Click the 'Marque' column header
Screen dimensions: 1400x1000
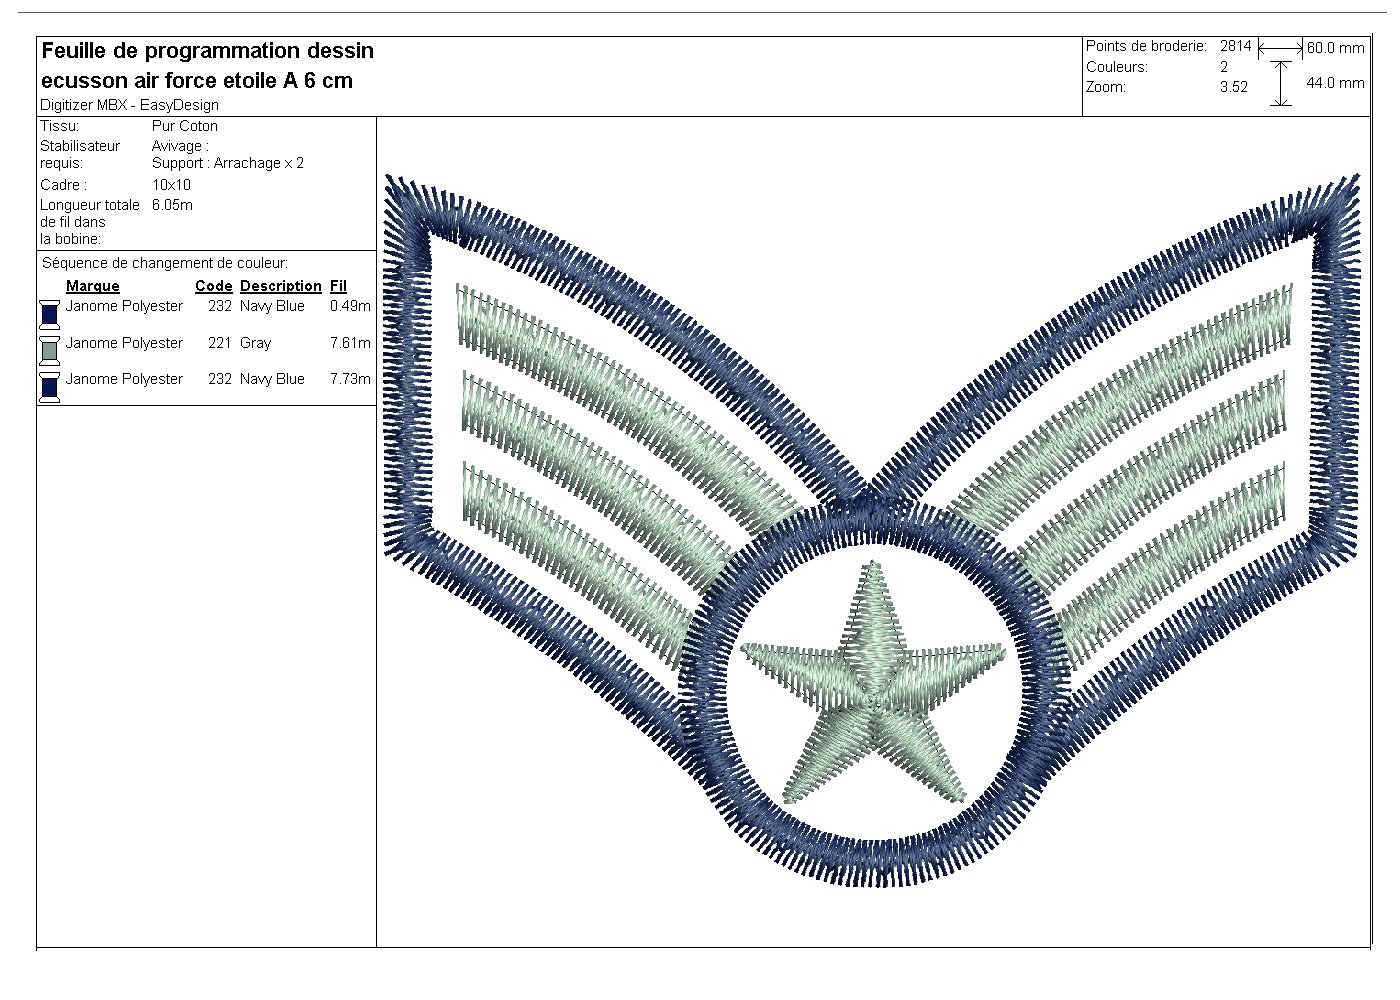pos(93,286)
